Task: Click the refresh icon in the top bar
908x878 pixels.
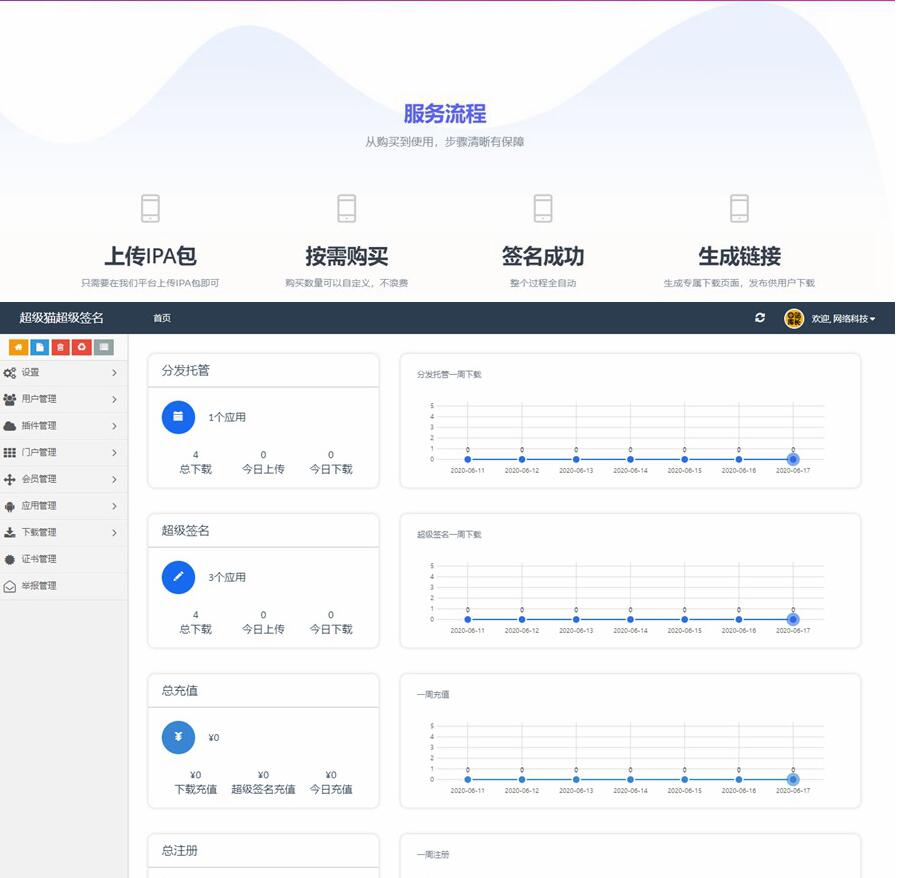Action: [760, 317]
